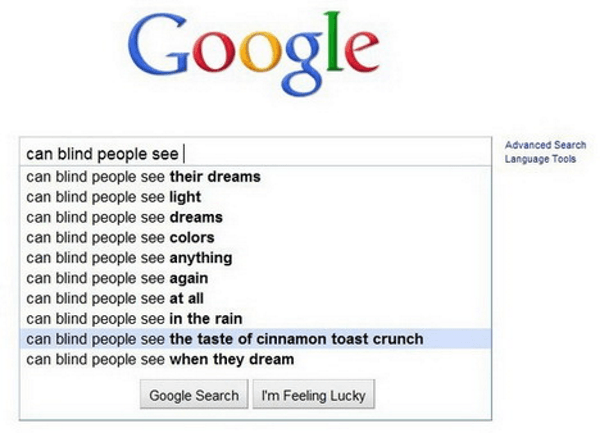
Task: Click the green letter l in logo
Action: [333, 41]
